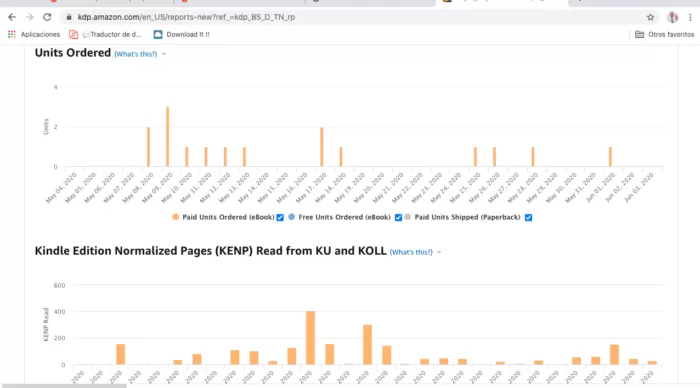Image resolution: width=700 pixels, height=388 pixels.
Task: Expand the chevron beside Units Ordered What's this
Action: click(x=164, y=54)
